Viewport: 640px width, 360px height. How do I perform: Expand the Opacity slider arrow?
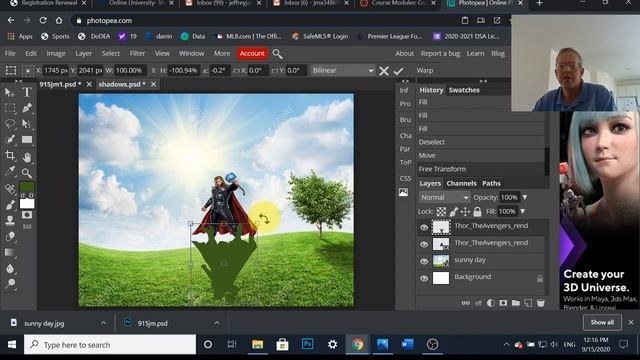coord(525,198)
